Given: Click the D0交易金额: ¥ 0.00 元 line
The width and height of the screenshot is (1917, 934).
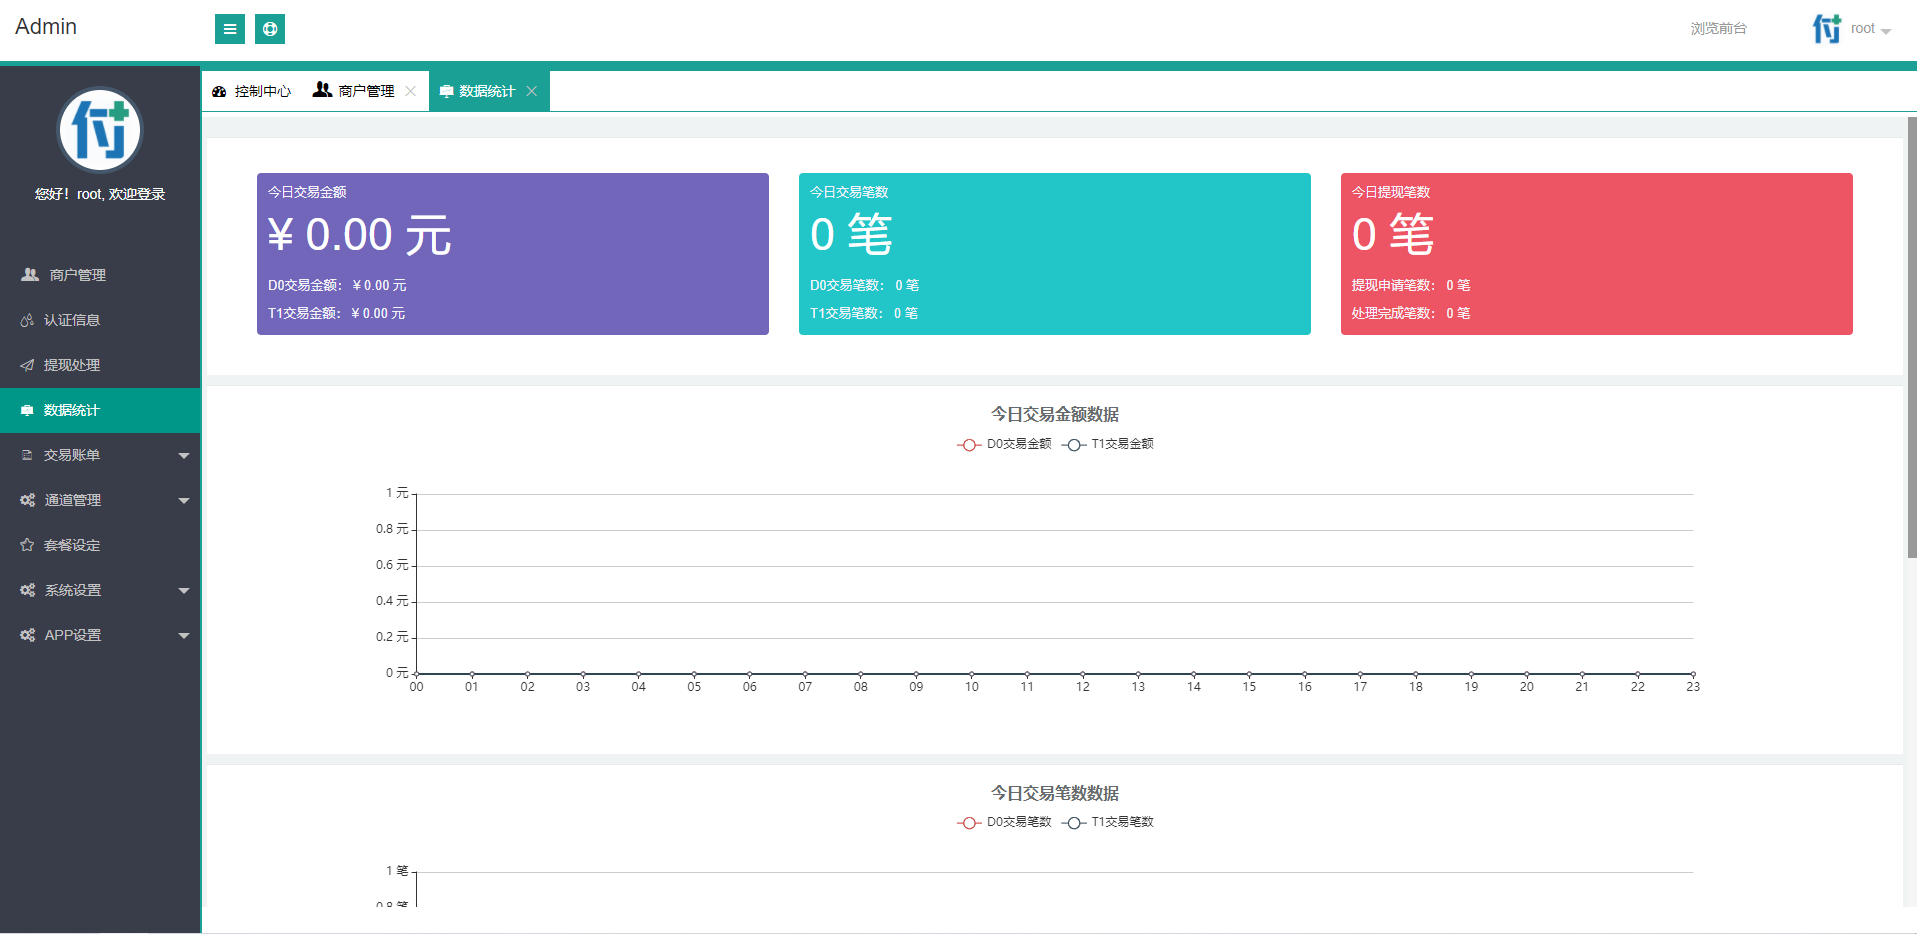Looking at the screenshot, I should click(337, 286).
